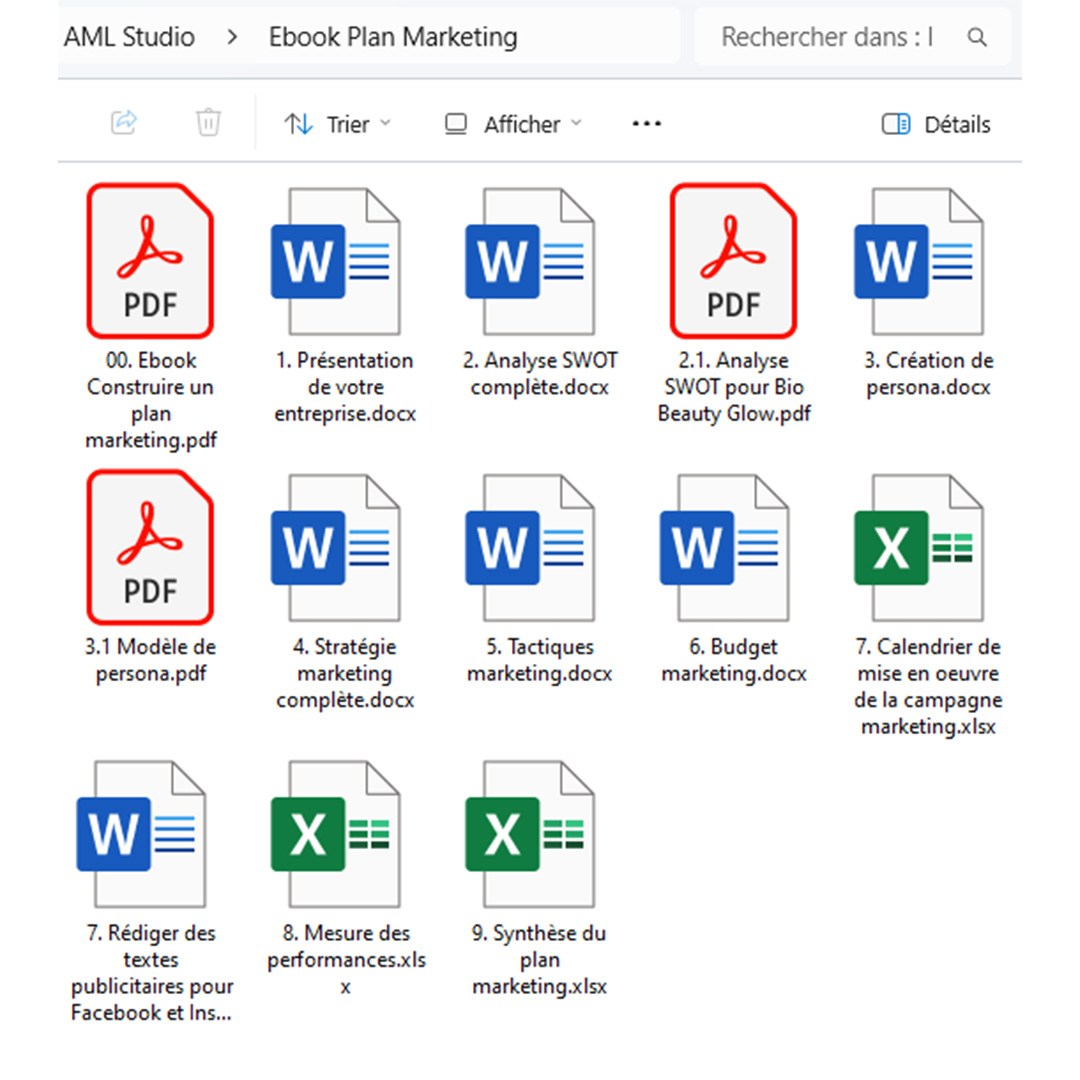This screenshot has height=1080, width=1080.
Task: Click the label '7. Calendrier de mise en oeuvre de la campagne marketing.xlsx'
Action: (x=928, y=686)
